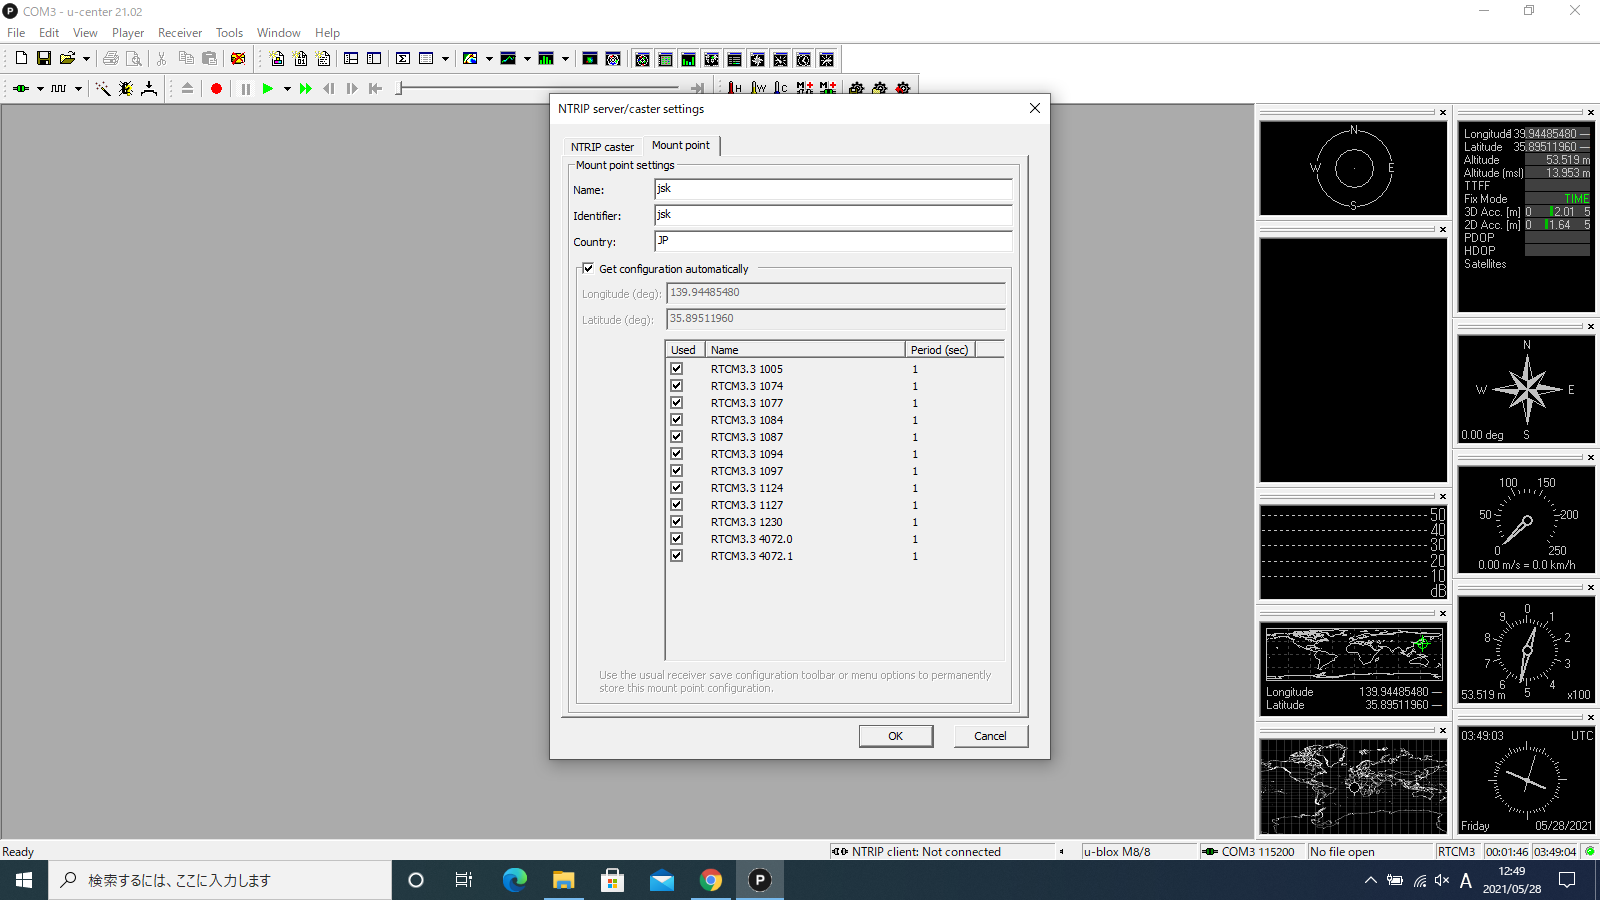Open dropdown arrow next to Open folder icon

coord(86,59)
